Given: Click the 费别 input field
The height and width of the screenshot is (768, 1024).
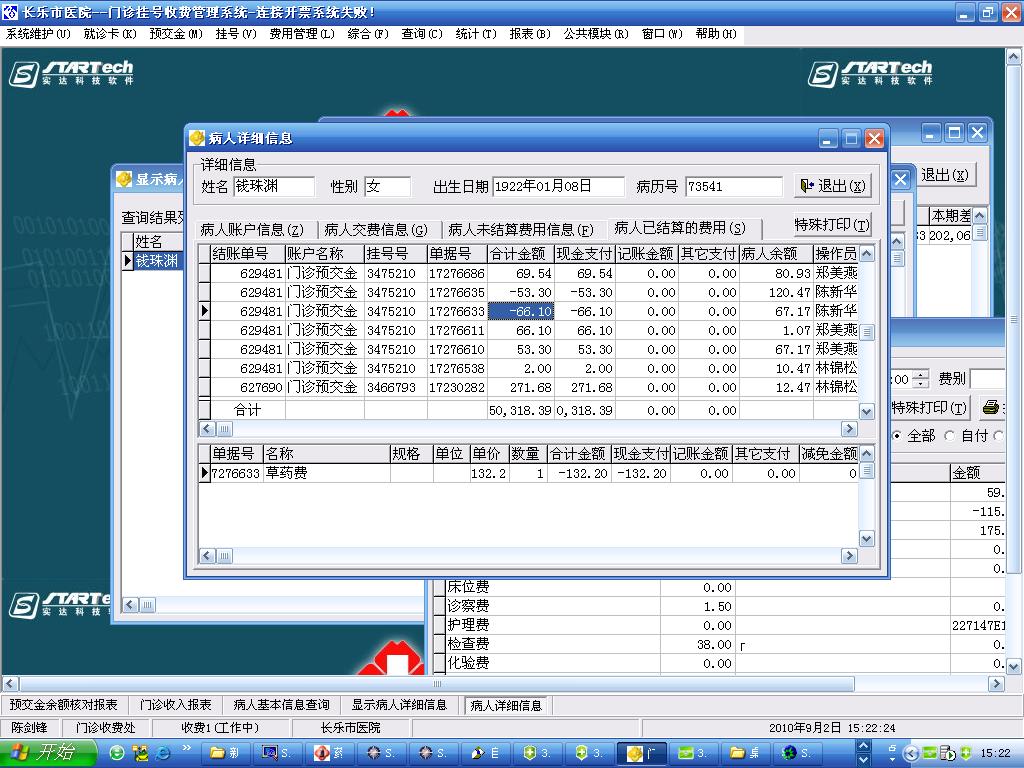Looking at the screenshot, I should click(988, 379).
